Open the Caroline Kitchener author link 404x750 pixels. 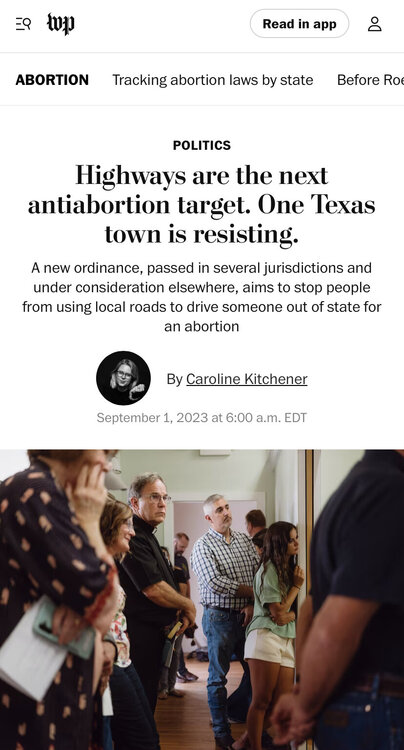(247, 379)
